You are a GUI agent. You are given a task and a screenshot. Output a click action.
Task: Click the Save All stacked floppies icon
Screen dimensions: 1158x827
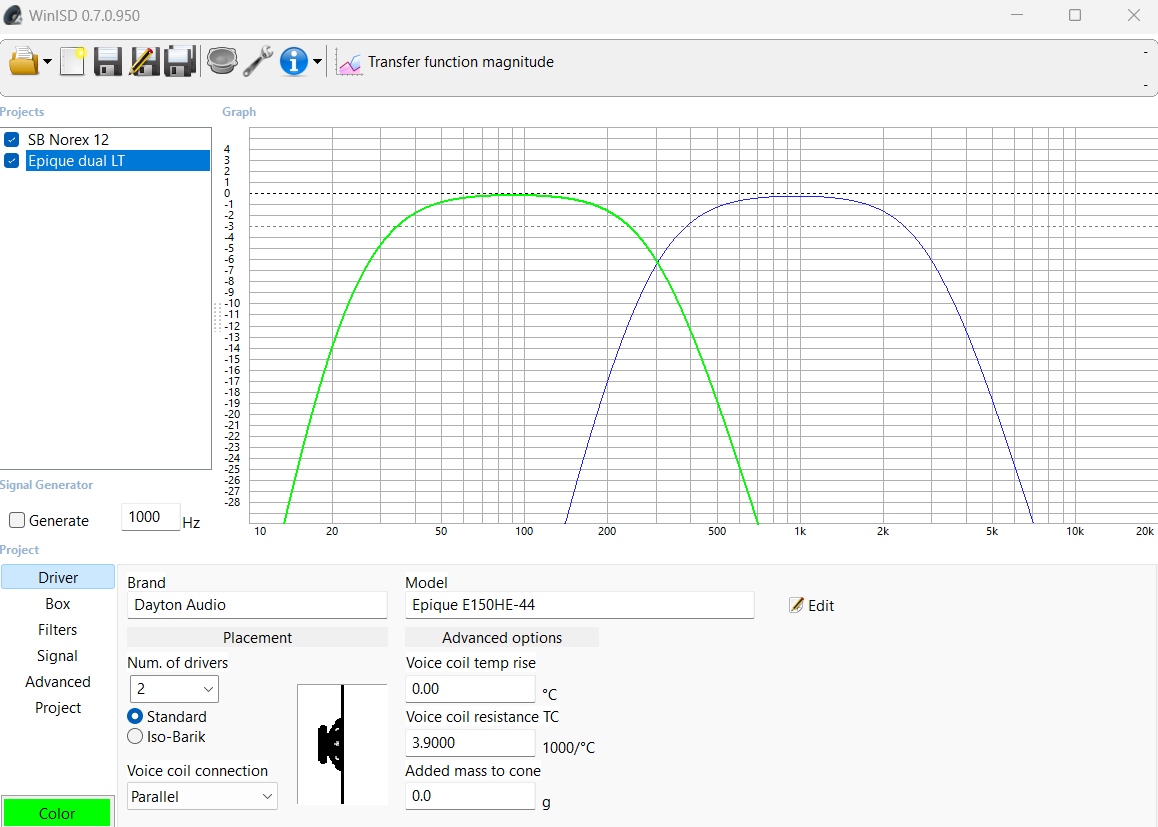pyautogui.click(x=179, y=61)
